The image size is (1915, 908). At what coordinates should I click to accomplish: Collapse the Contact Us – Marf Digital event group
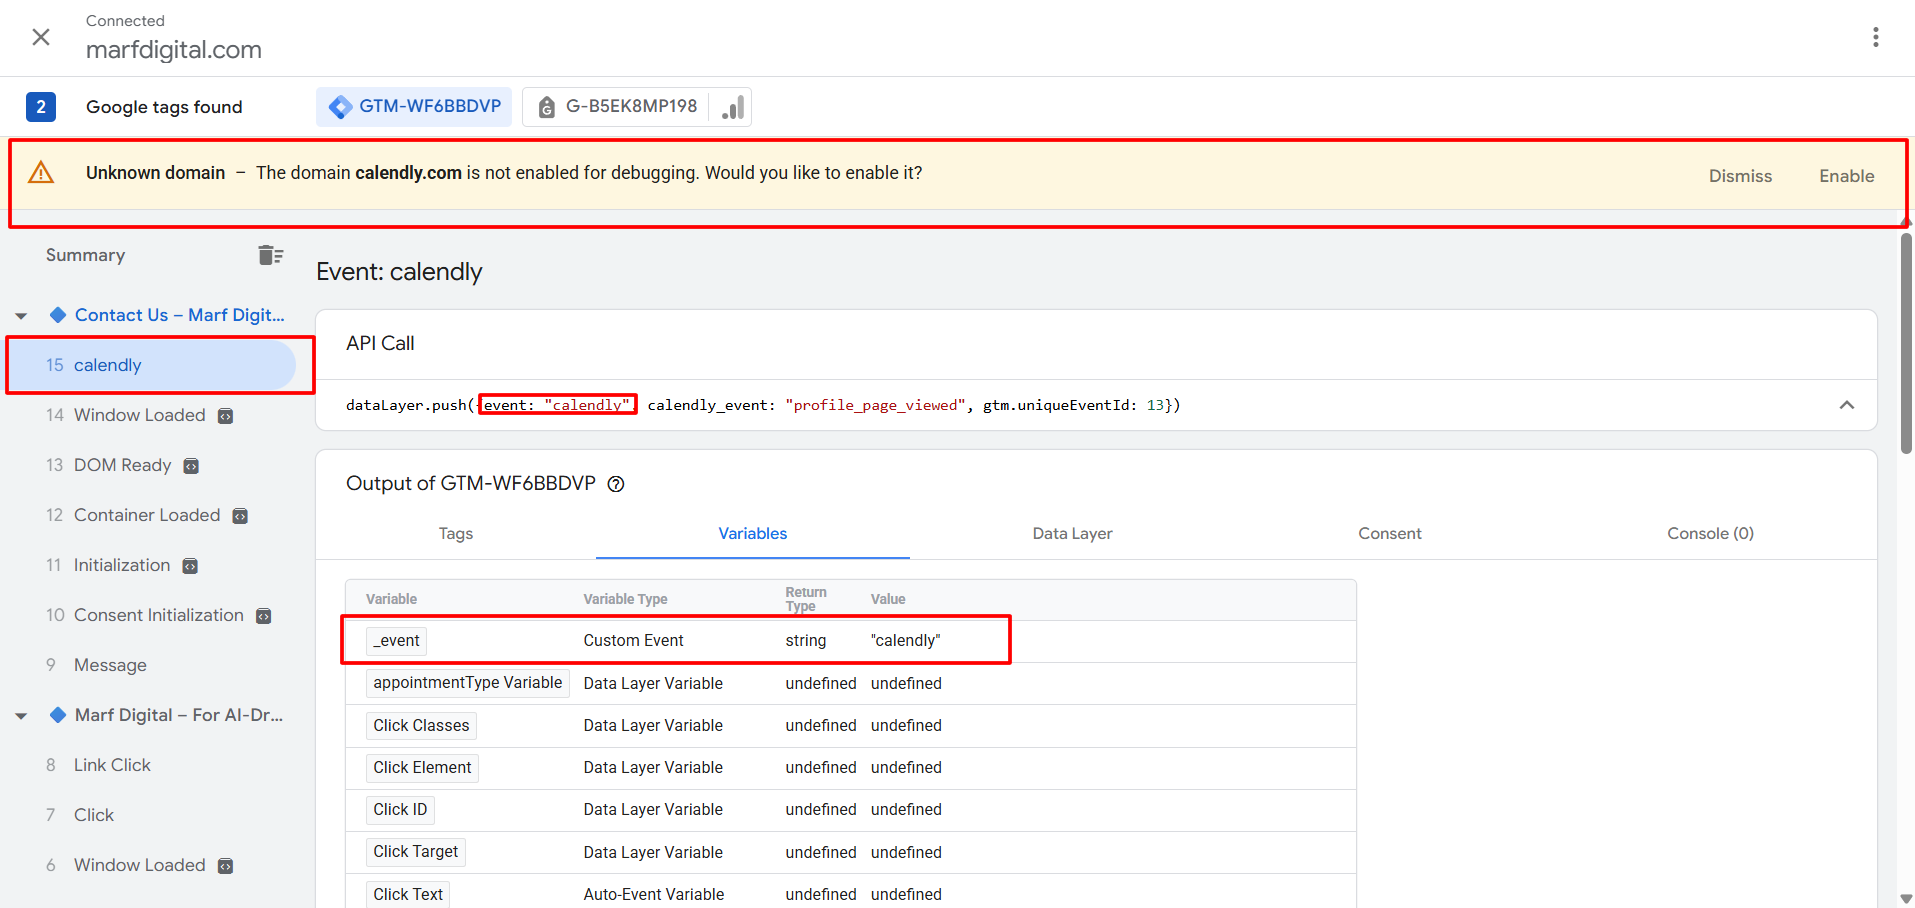(21, 314)
